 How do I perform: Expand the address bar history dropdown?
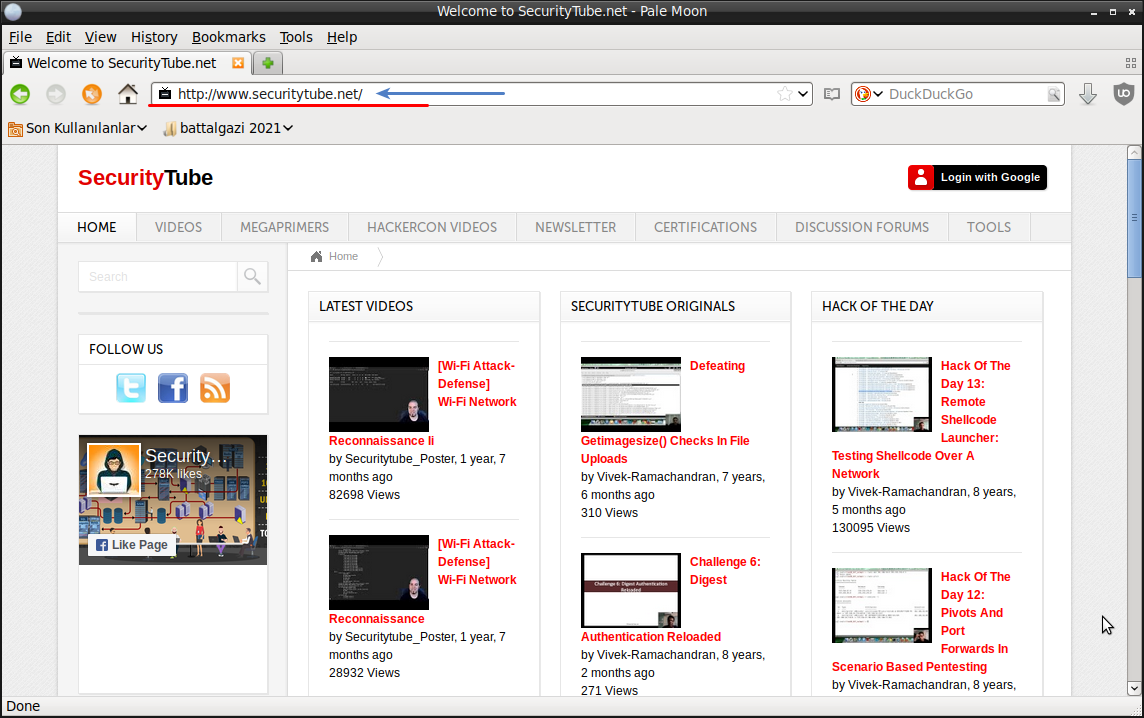[x=803, y=93]
